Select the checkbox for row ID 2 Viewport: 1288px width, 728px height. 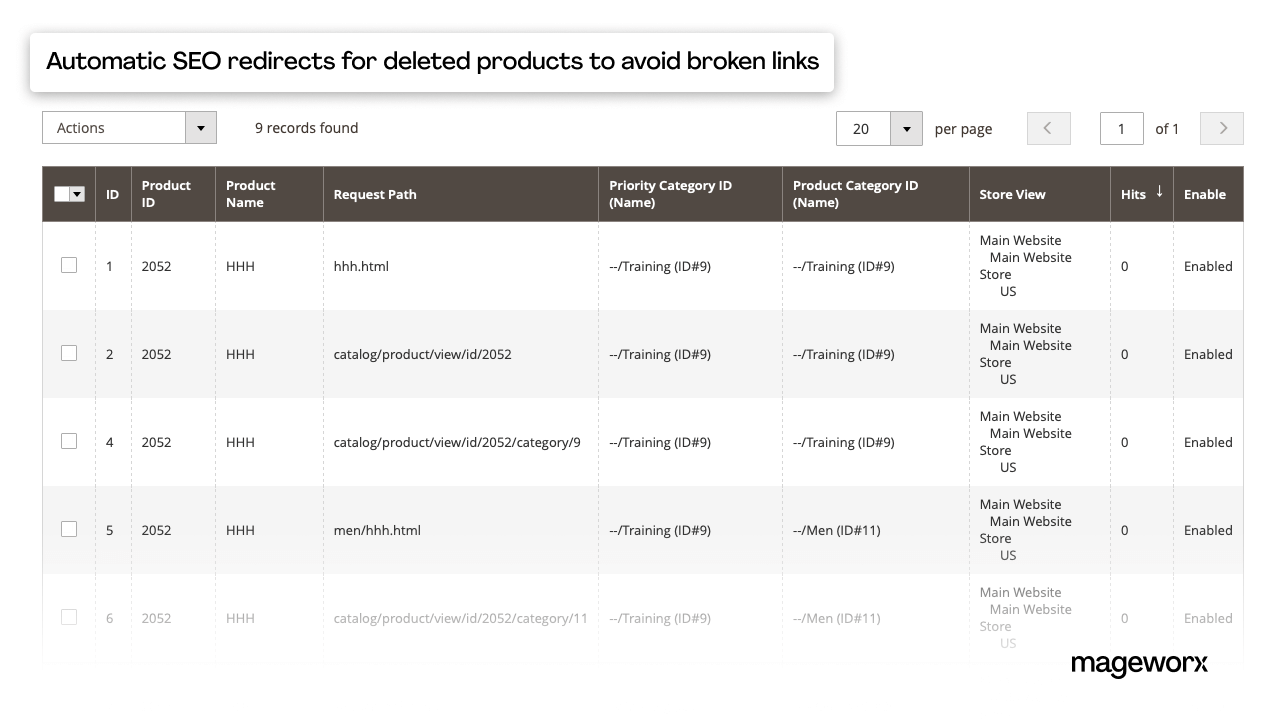coord(69,353)
